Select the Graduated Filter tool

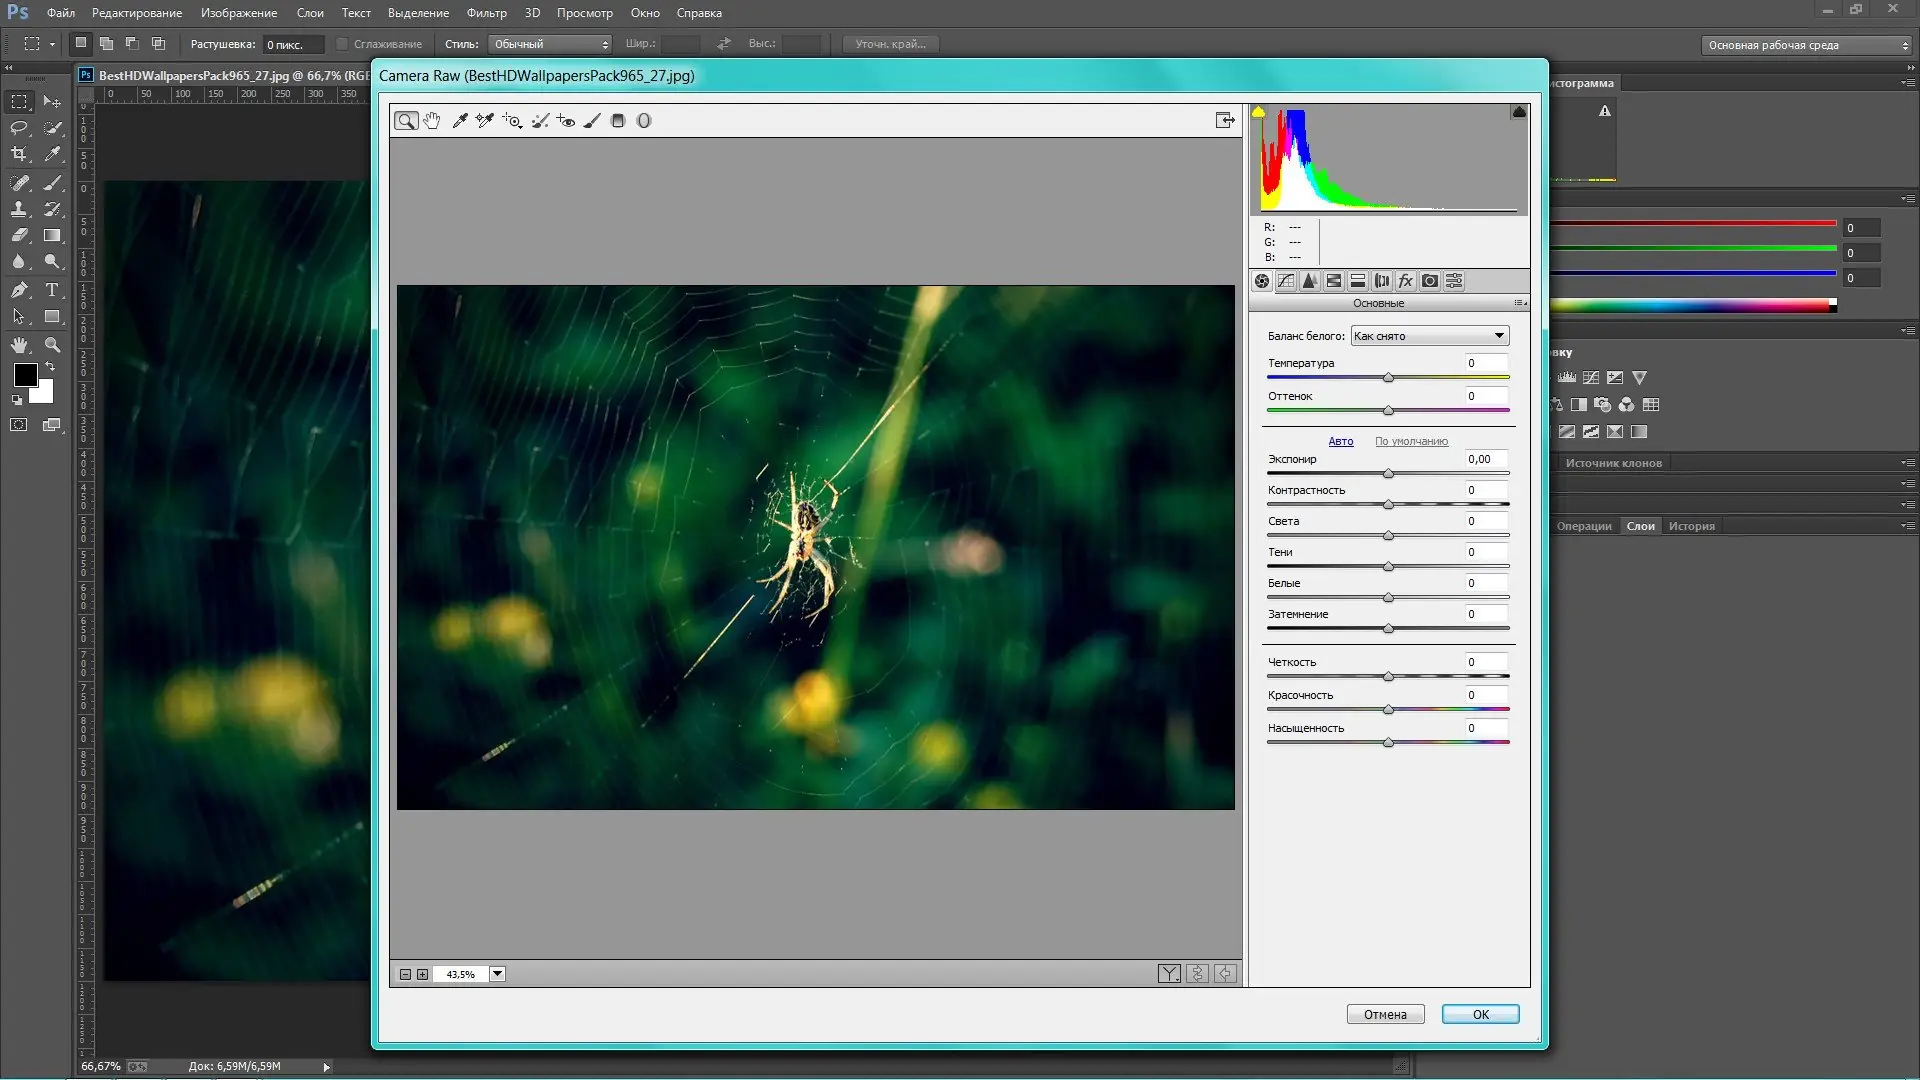618,121
